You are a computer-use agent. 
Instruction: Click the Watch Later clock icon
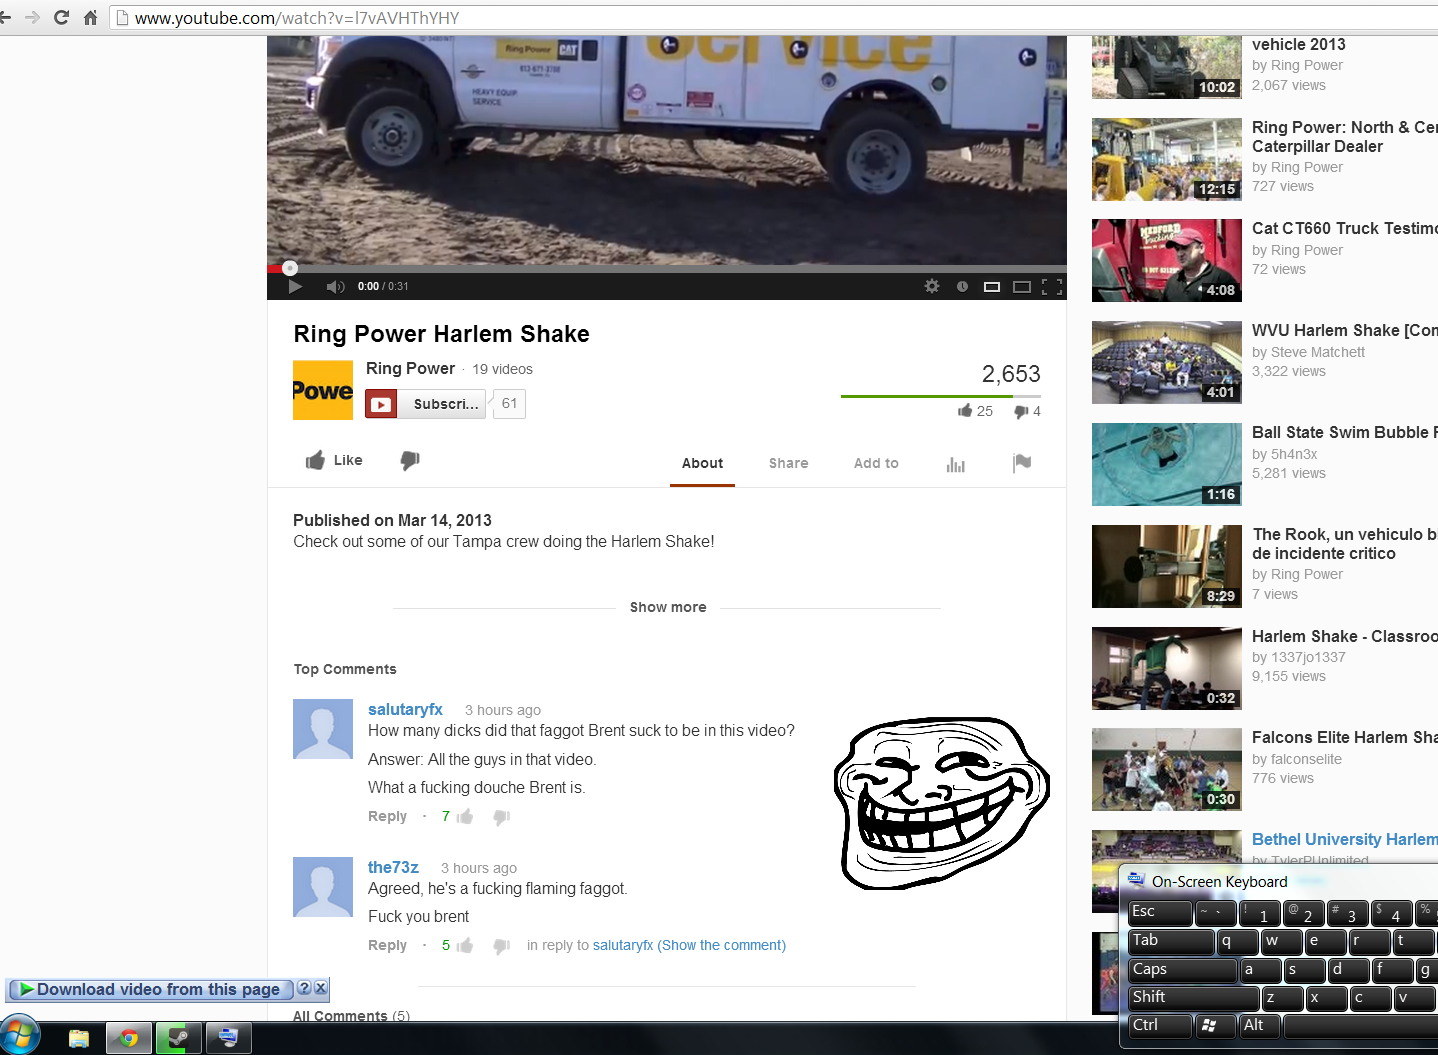tap(962, 286)
